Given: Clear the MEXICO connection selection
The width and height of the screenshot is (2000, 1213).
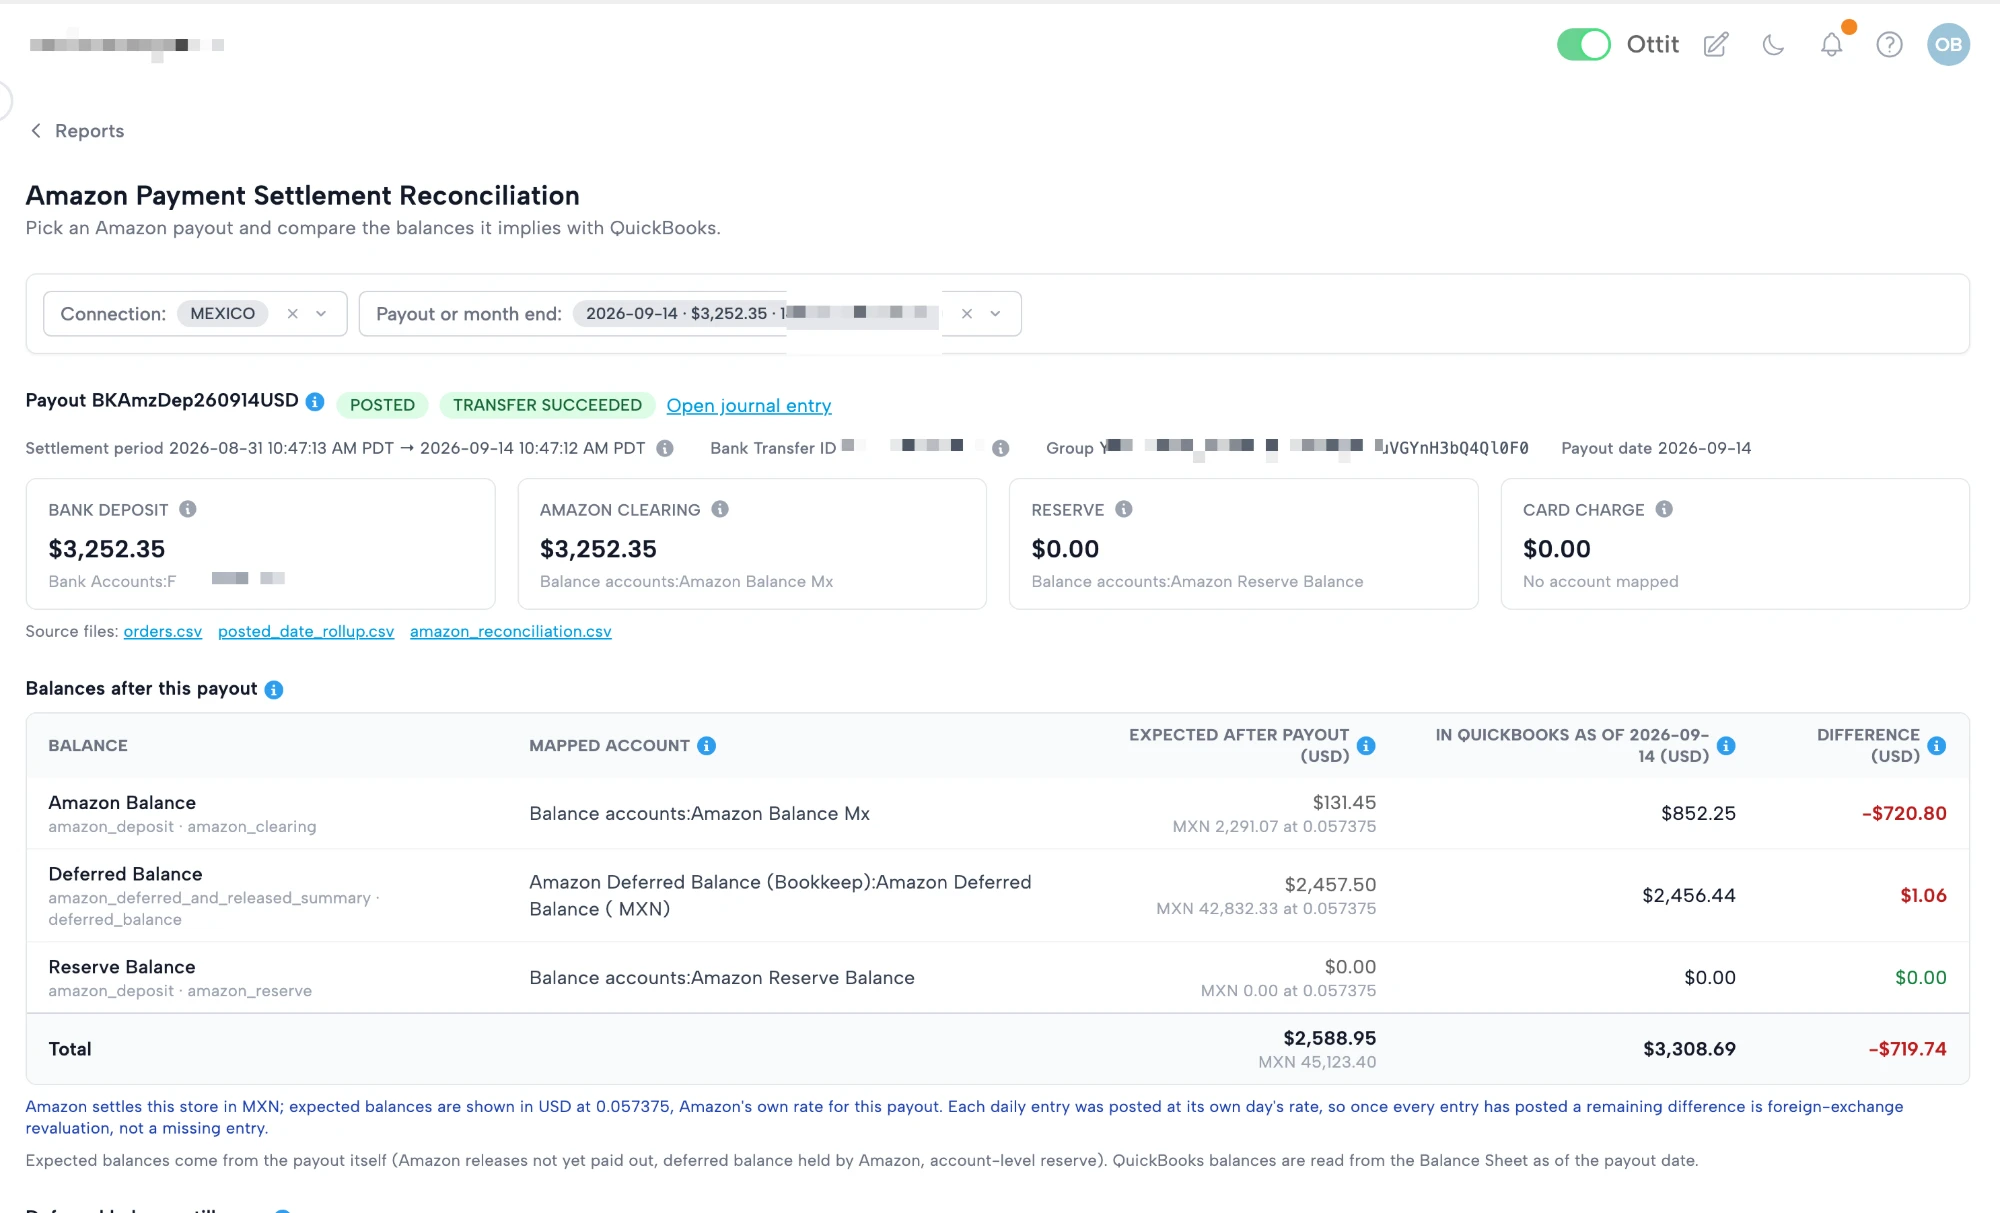Looking at the screenshot, I should 292,314.
